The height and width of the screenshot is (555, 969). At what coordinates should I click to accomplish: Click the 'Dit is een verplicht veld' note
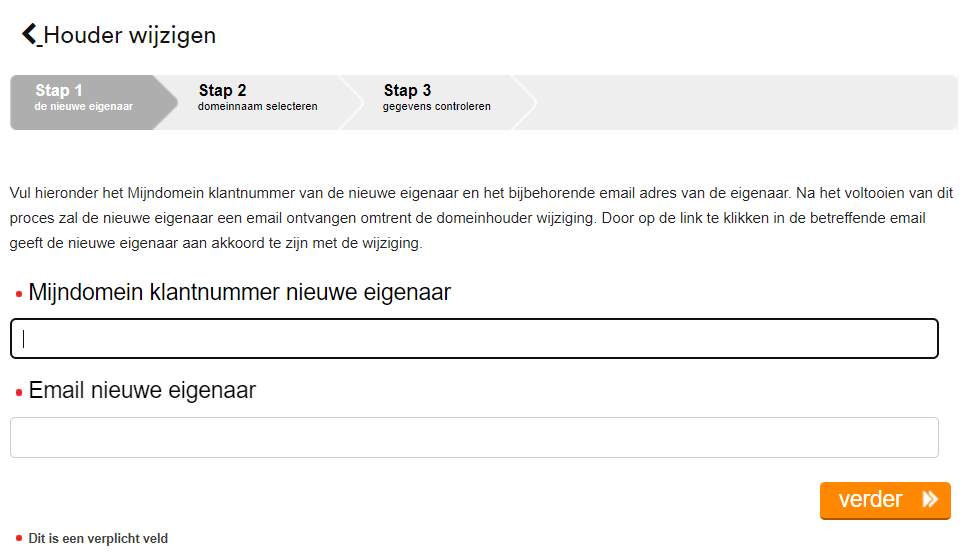point(98,539)
